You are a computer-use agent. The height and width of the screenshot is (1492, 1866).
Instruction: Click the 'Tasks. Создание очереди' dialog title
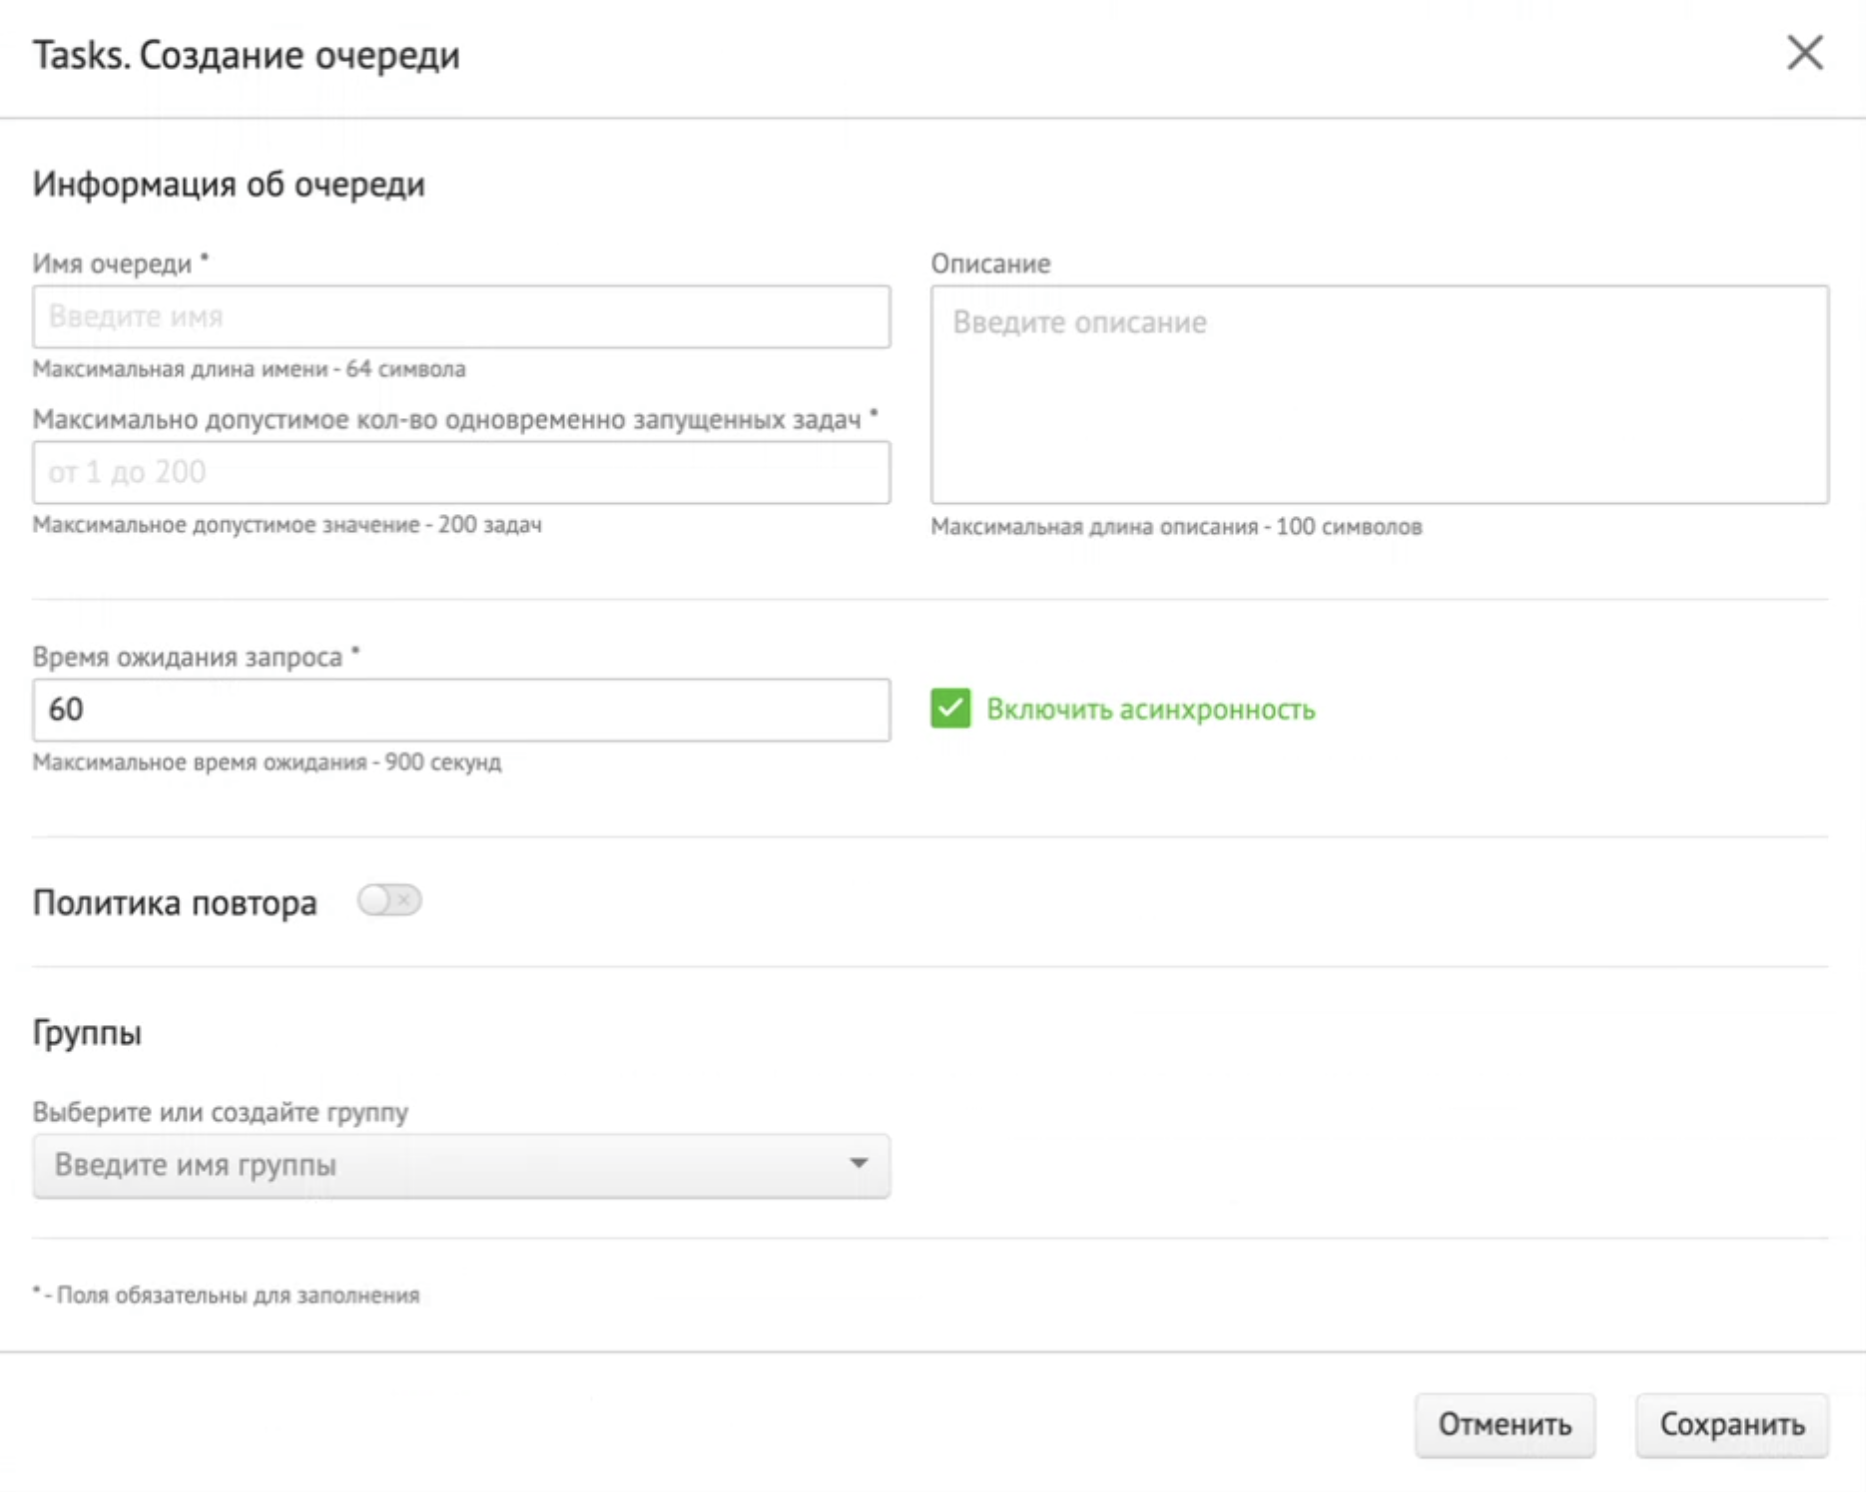(x=246, y=55)
